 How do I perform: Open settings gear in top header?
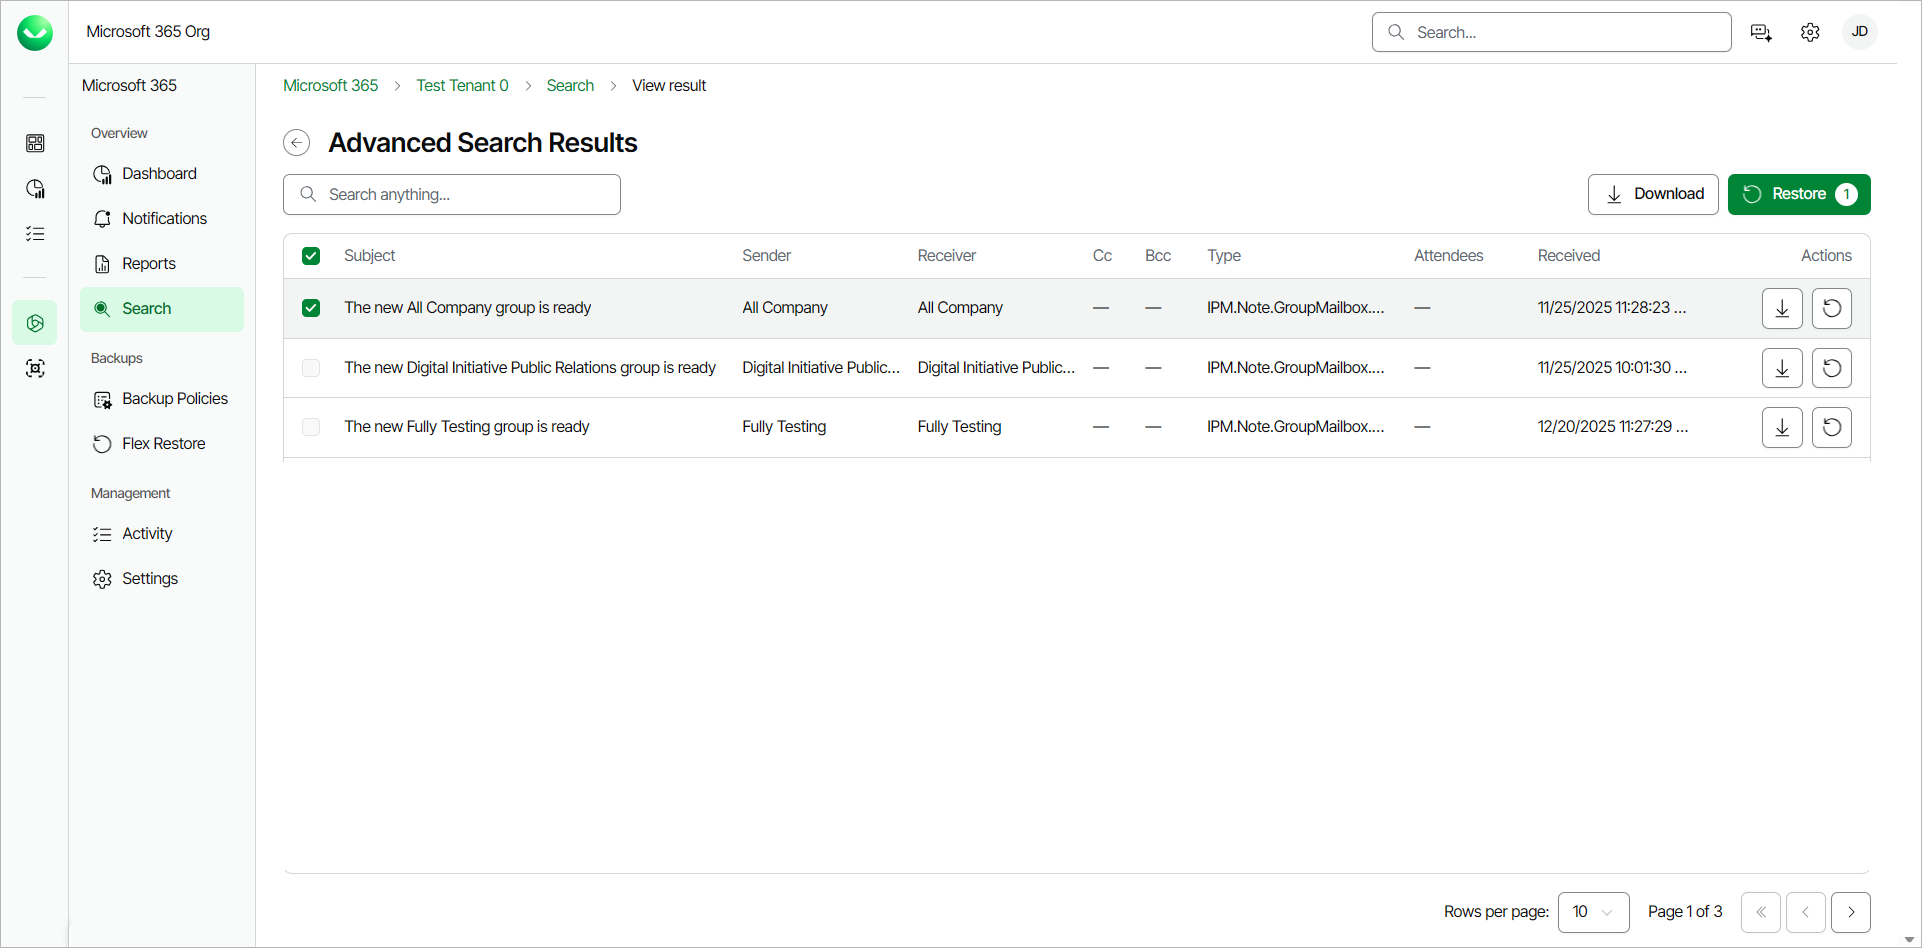(1810, 33)
